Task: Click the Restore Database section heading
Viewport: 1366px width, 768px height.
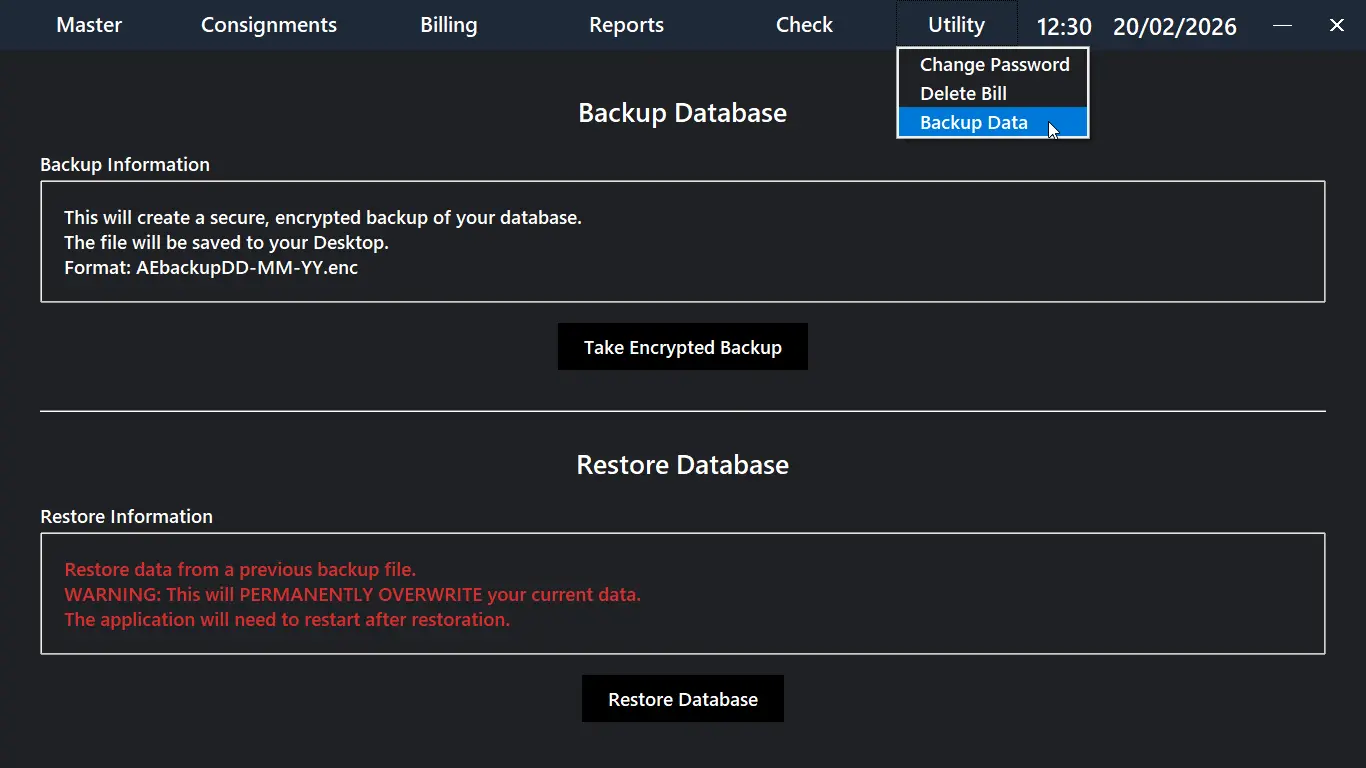Action: 682,465
